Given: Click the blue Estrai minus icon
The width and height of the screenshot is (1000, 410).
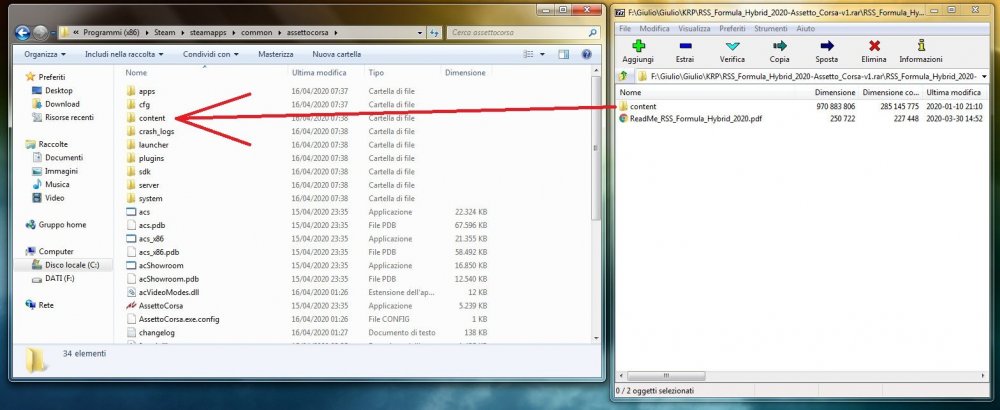Looking at the screenshot, I should pos(685,46).
